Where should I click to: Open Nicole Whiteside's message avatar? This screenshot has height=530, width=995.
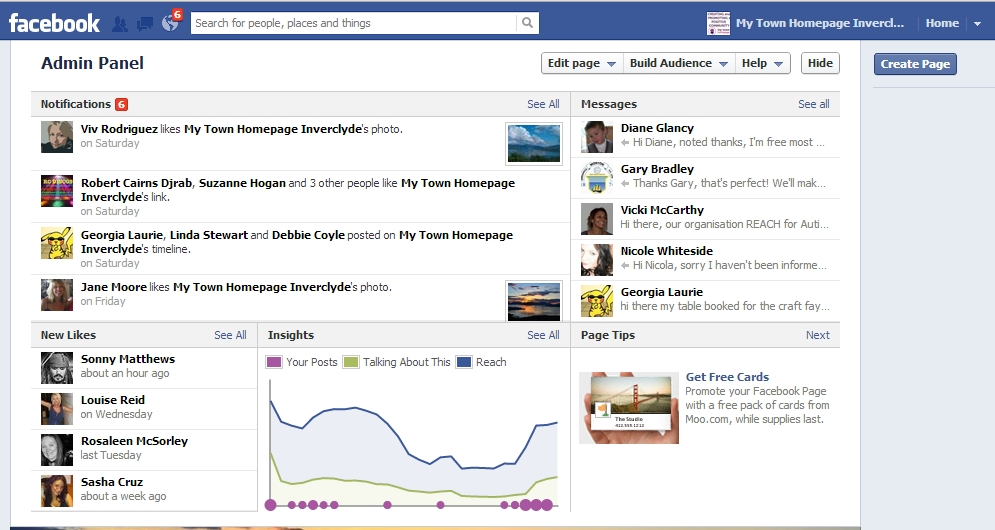pos(597,260)
